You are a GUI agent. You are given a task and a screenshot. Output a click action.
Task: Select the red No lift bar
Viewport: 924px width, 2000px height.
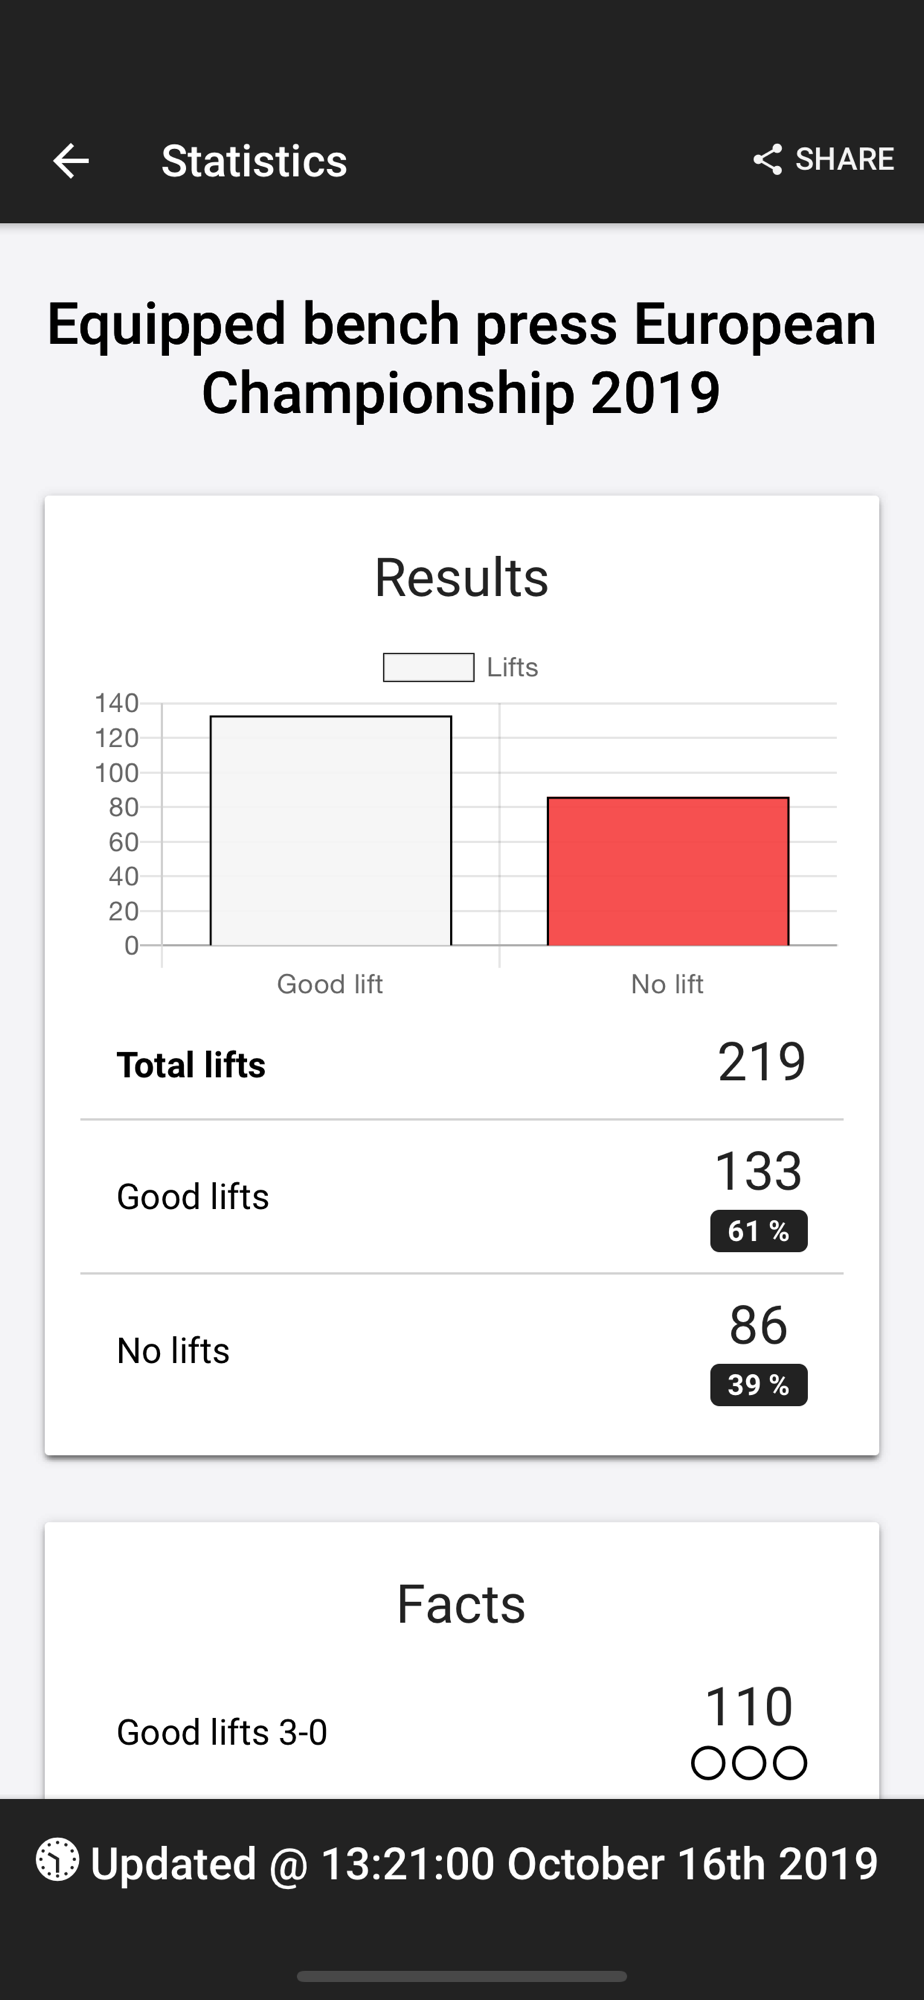coord(668,871)
